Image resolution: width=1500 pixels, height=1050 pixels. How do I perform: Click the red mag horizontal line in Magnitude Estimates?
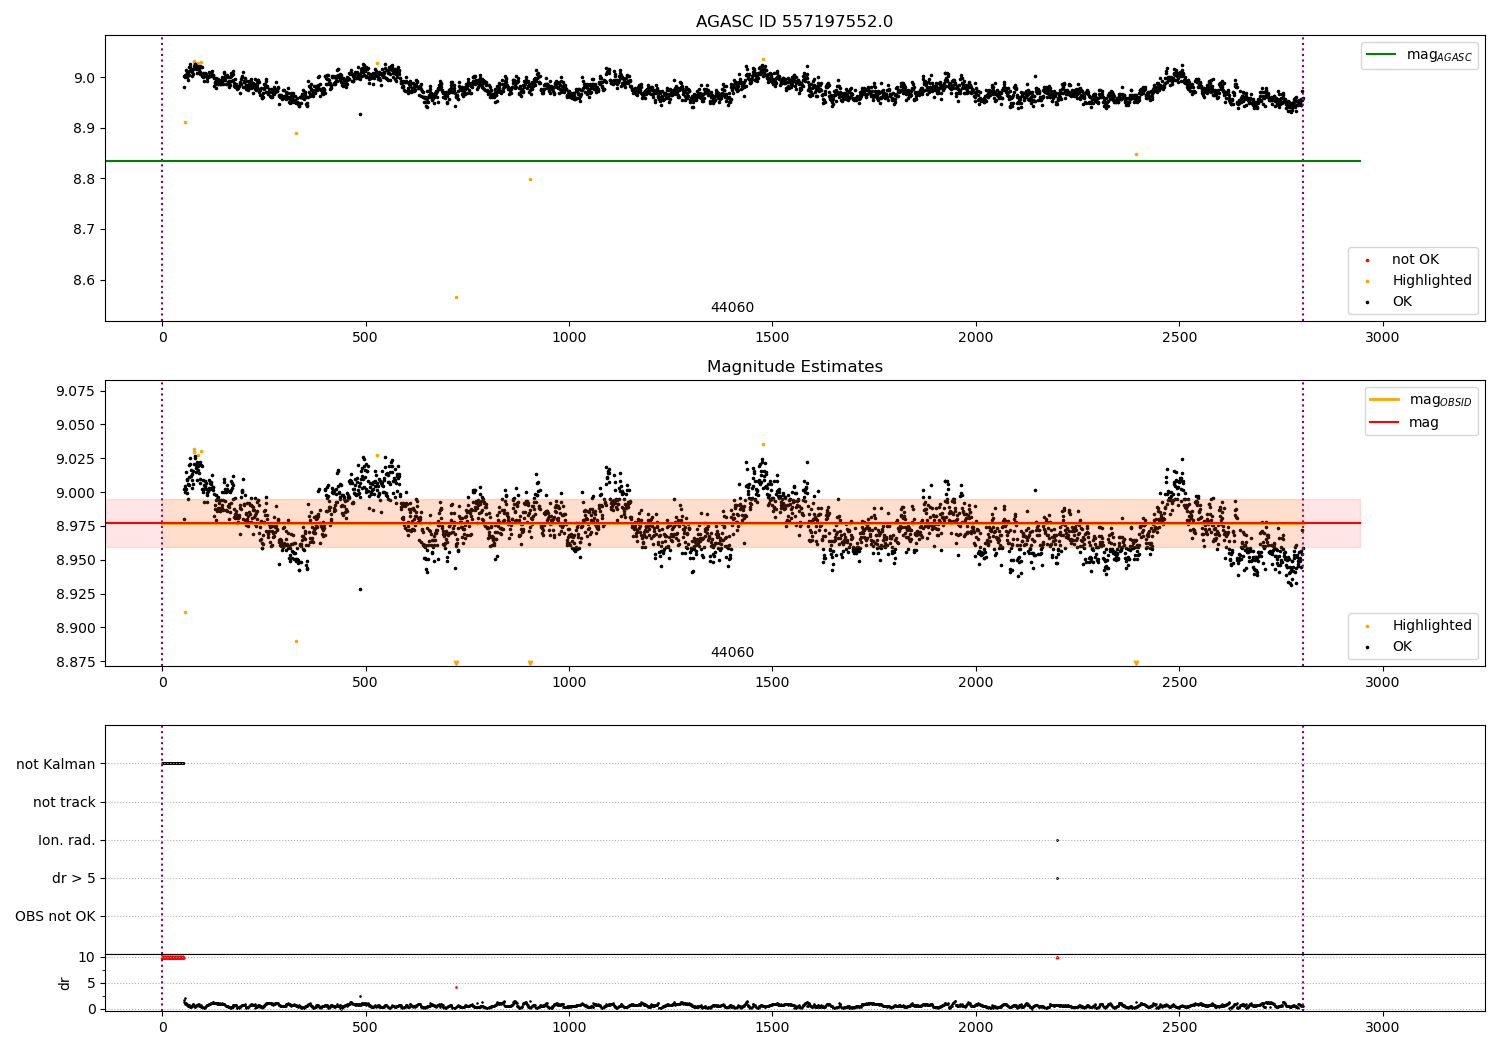732,523
